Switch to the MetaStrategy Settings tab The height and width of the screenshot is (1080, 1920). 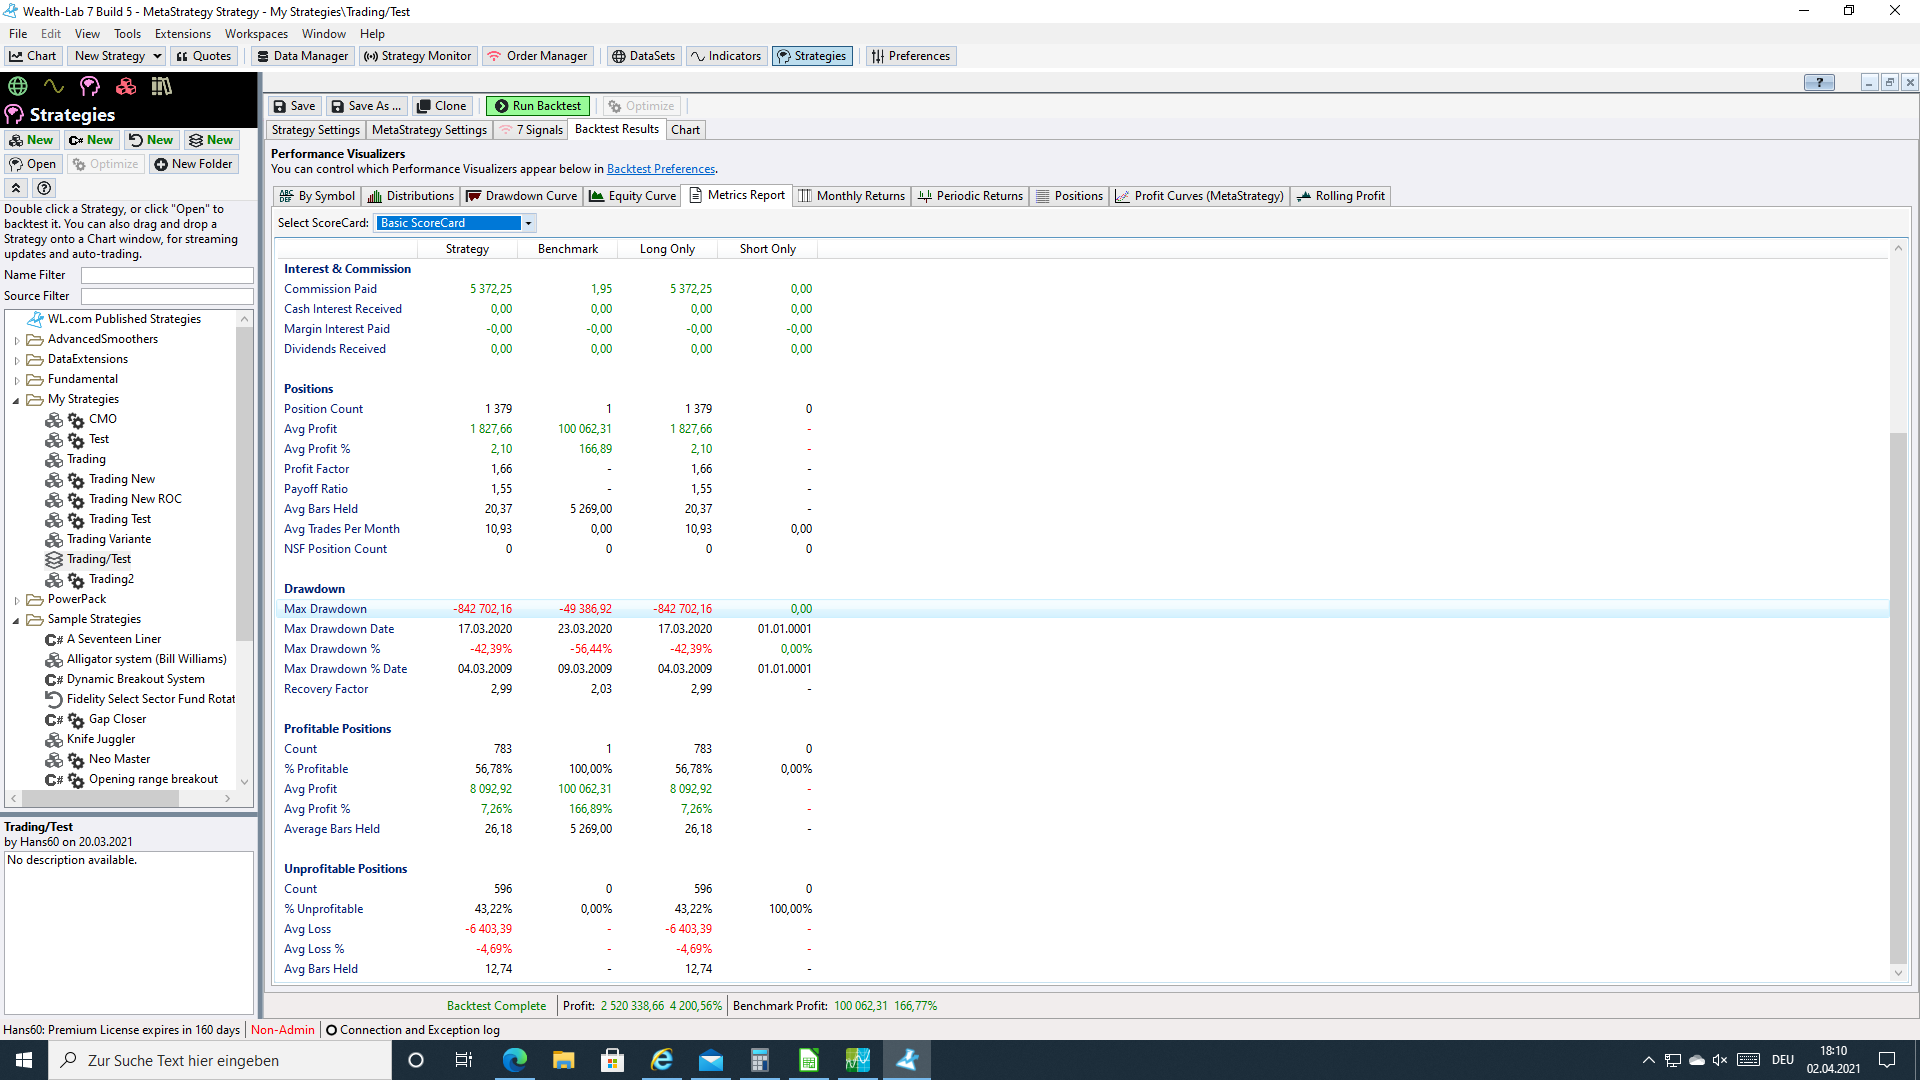[429, 130]
